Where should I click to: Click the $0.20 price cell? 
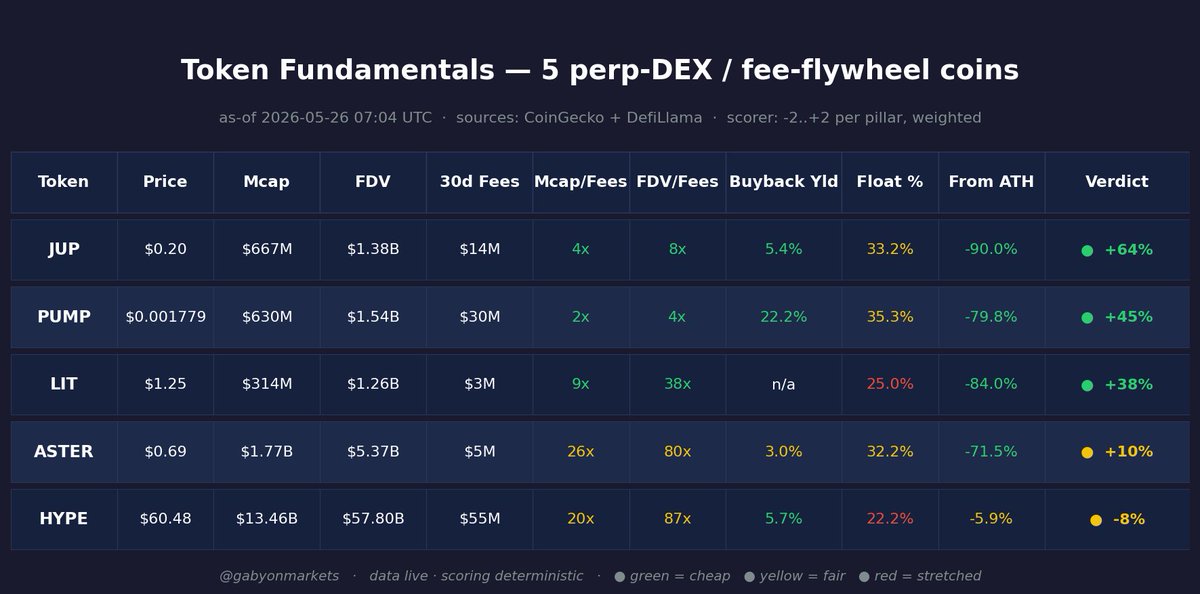(x=165, y=250)
